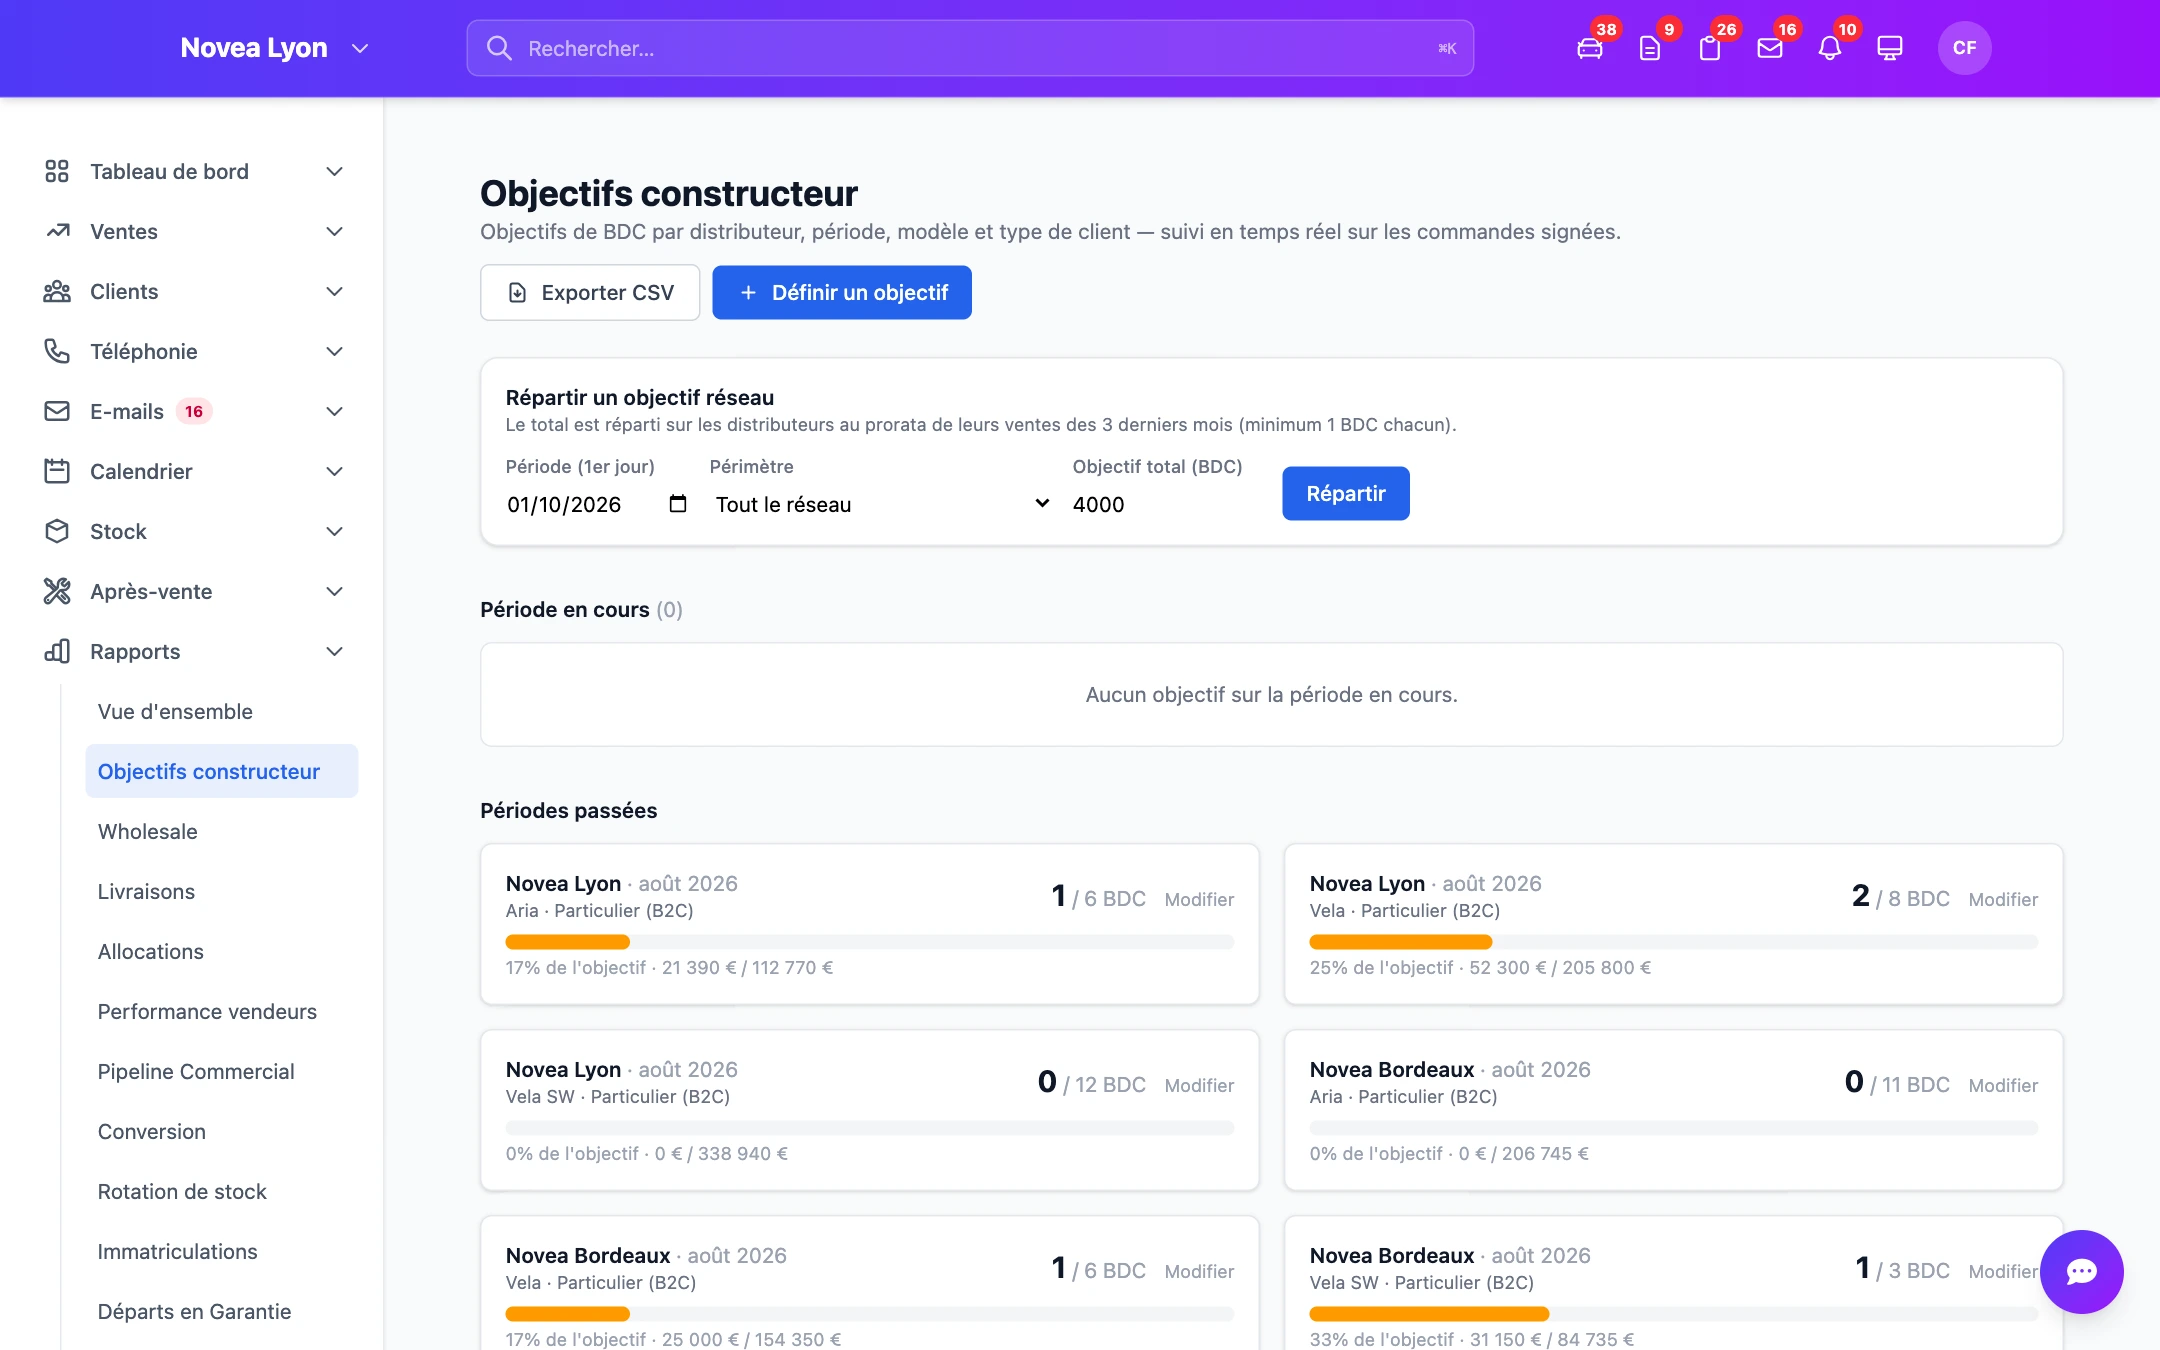Open the notifications bell icon
Image resolution: width=2160 pixels, height=1350 pixels.
1830,48
